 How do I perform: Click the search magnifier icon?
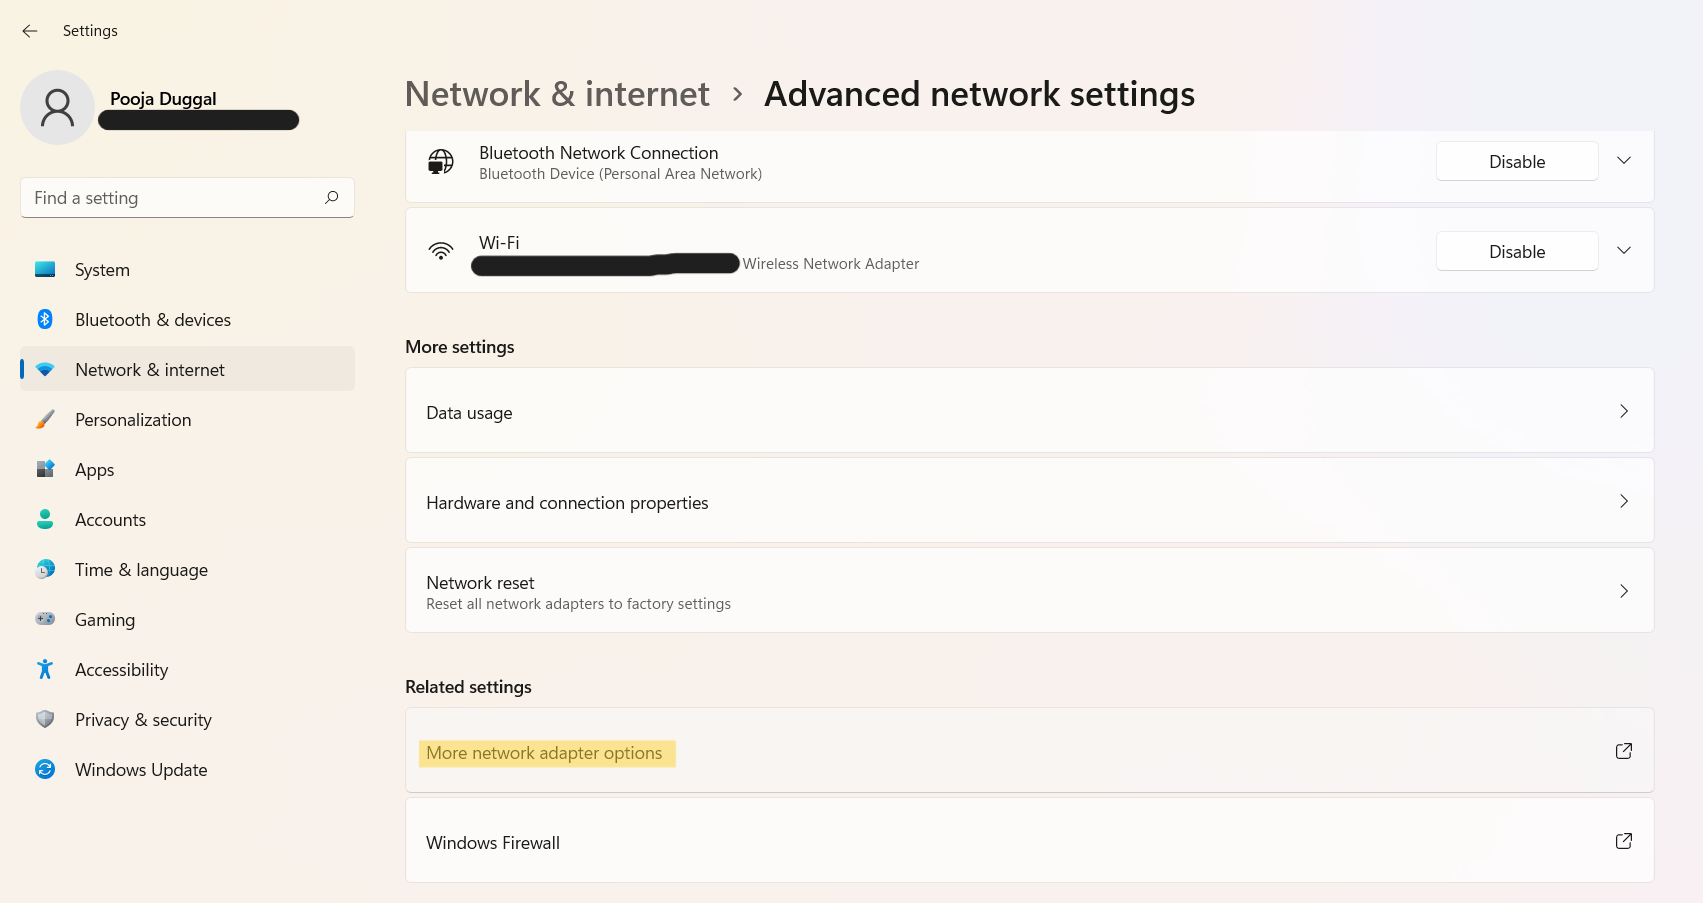click(332, 197)
